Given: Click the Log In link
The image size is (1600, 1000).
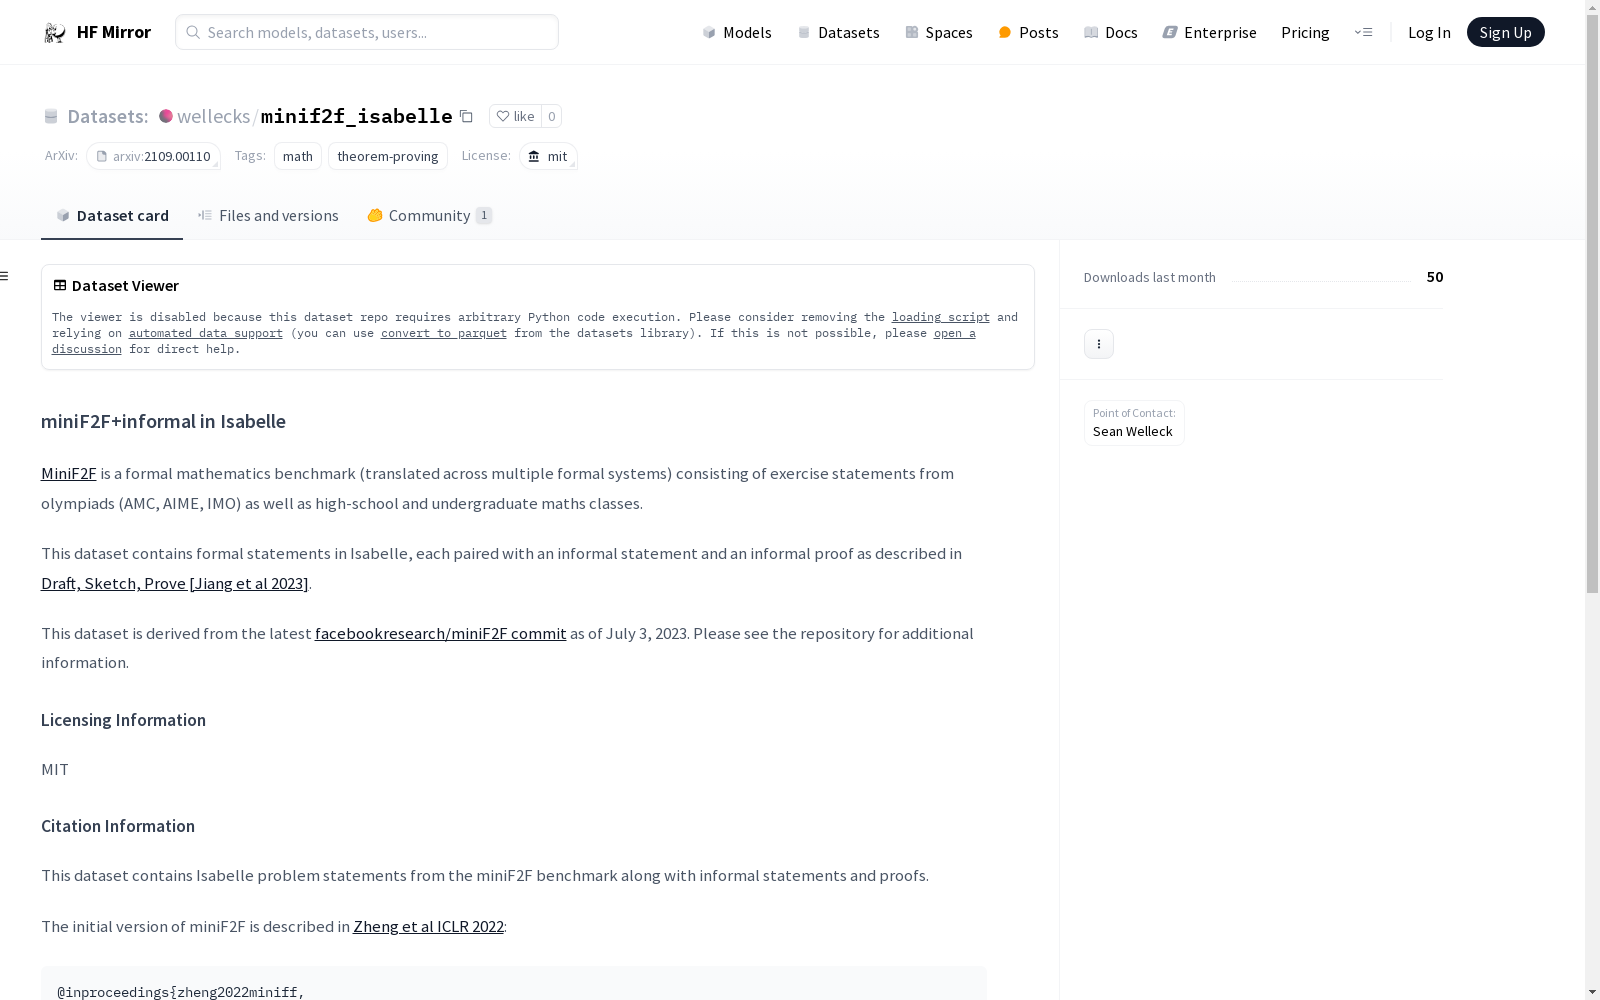Looking at the screenshot, I should pyautogui.click(x=1429, y=32).
